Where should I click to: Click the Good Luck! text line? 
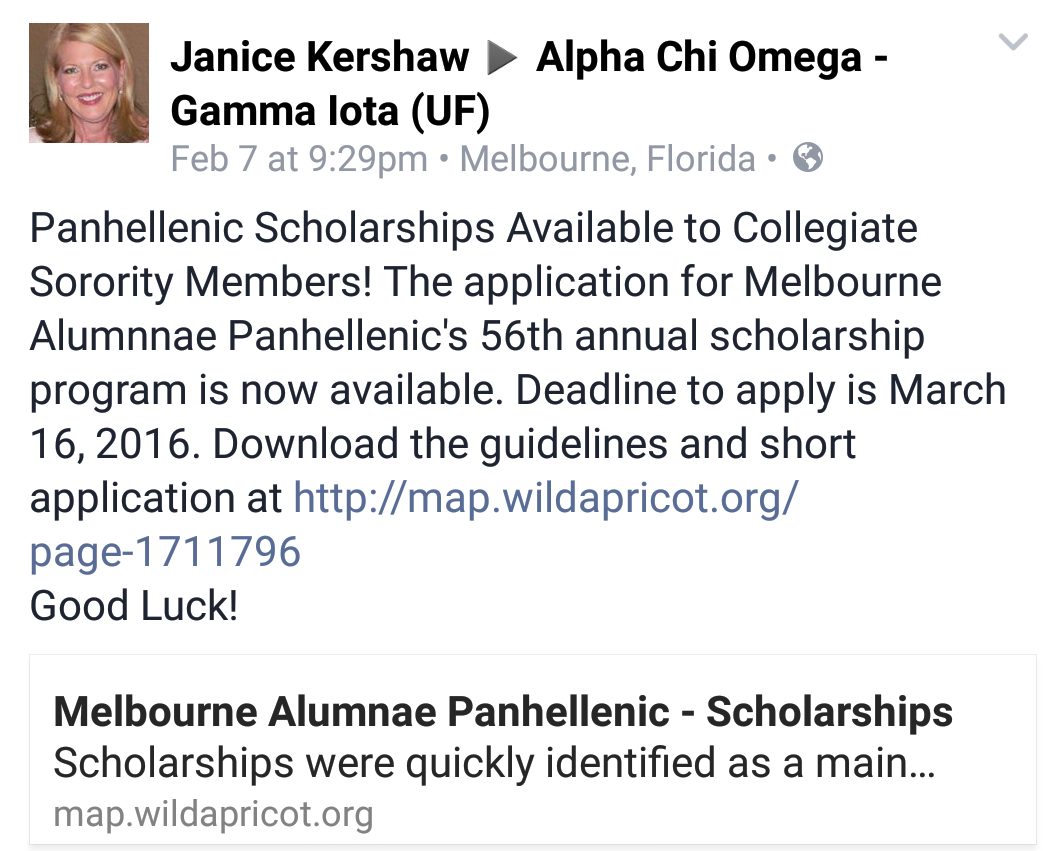(x=134, y=605)
